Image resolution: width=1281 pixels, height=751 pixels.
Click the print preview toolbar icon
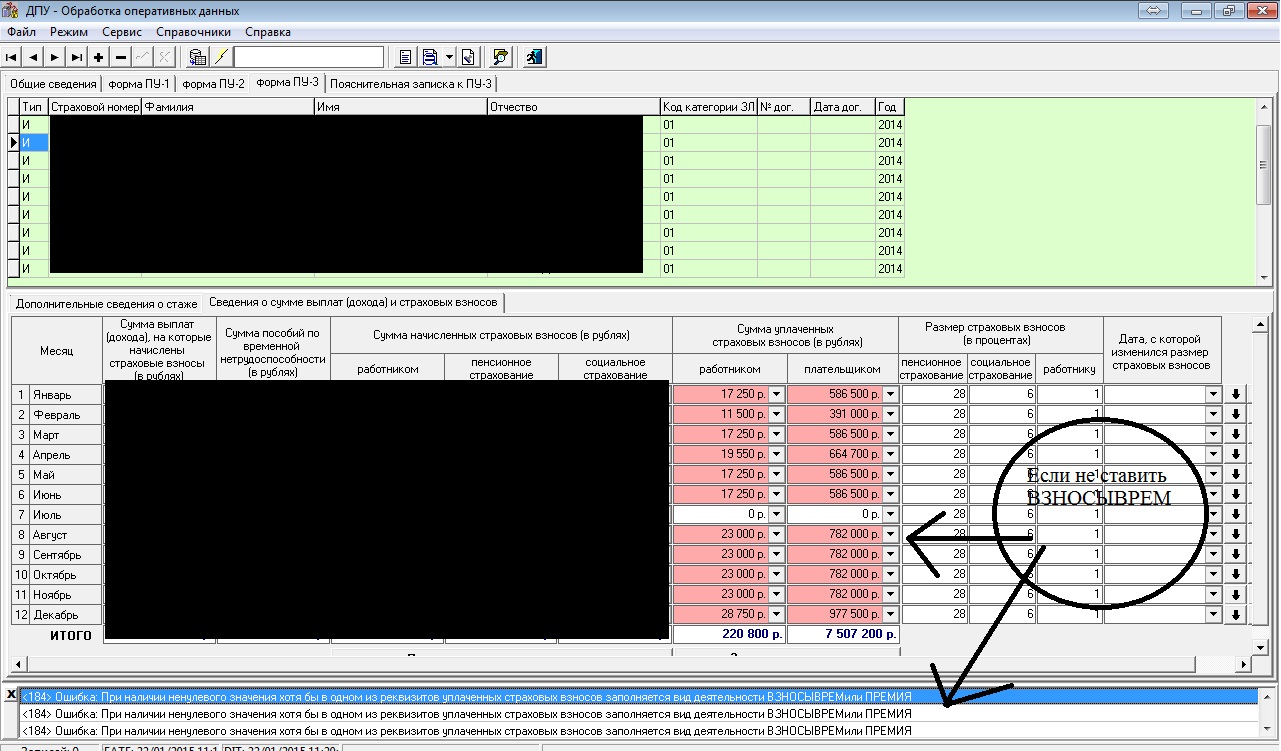tap(430, 57)
